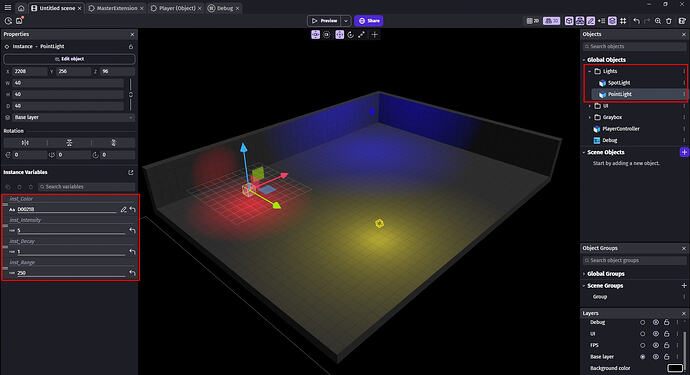Viewport: 690px width, 375px height.
Task: Click the Edit object button
Action: (69, 59)
